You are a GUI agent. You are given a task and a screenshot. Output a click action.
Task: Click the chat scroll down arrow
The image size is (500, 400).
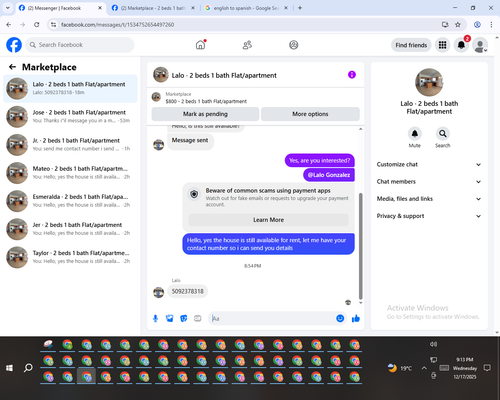(360, 303)
